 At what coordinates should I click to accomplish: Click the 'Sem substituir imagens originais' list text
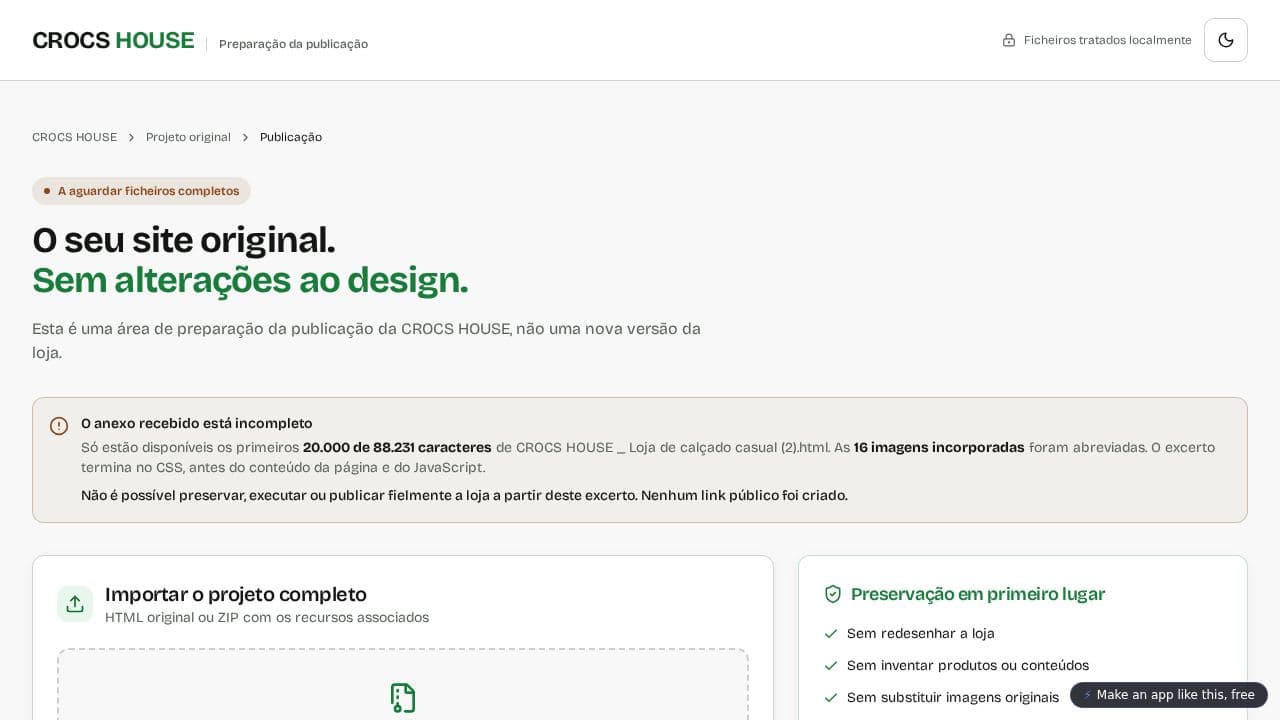[x=953, y=697]
